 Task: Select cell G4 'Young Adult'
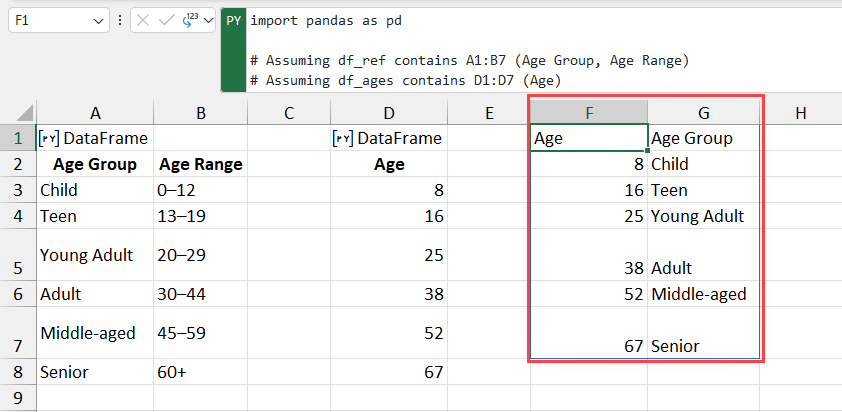pyautogui.click(x=703, y=216)
